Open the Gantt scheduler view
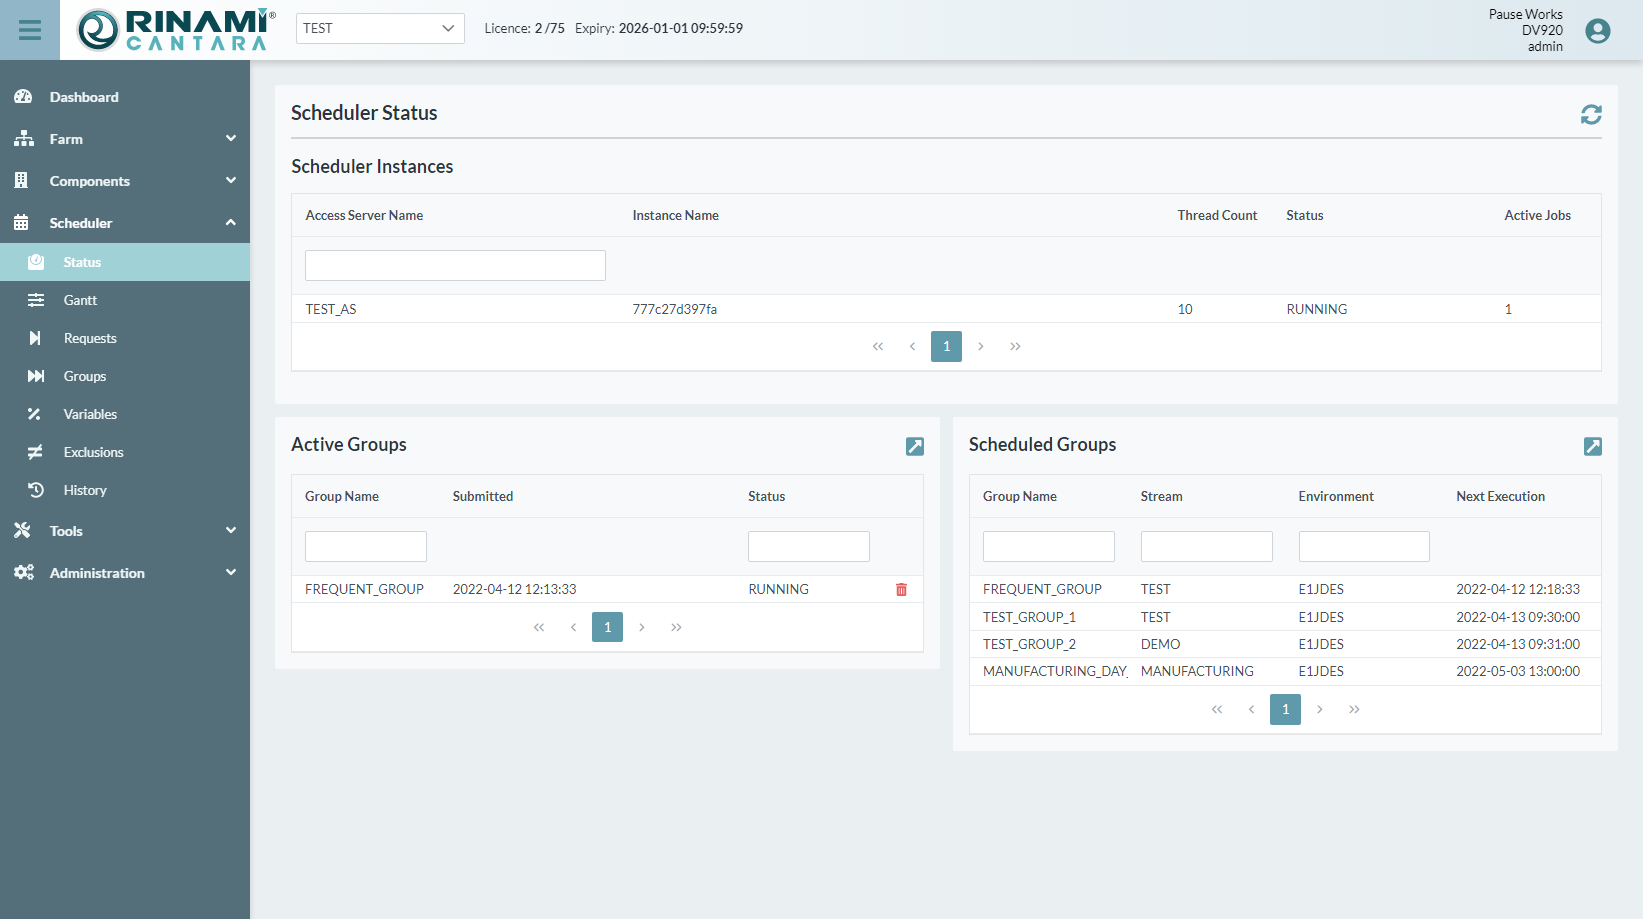The image size is (1643, 919). coord(80,300)
